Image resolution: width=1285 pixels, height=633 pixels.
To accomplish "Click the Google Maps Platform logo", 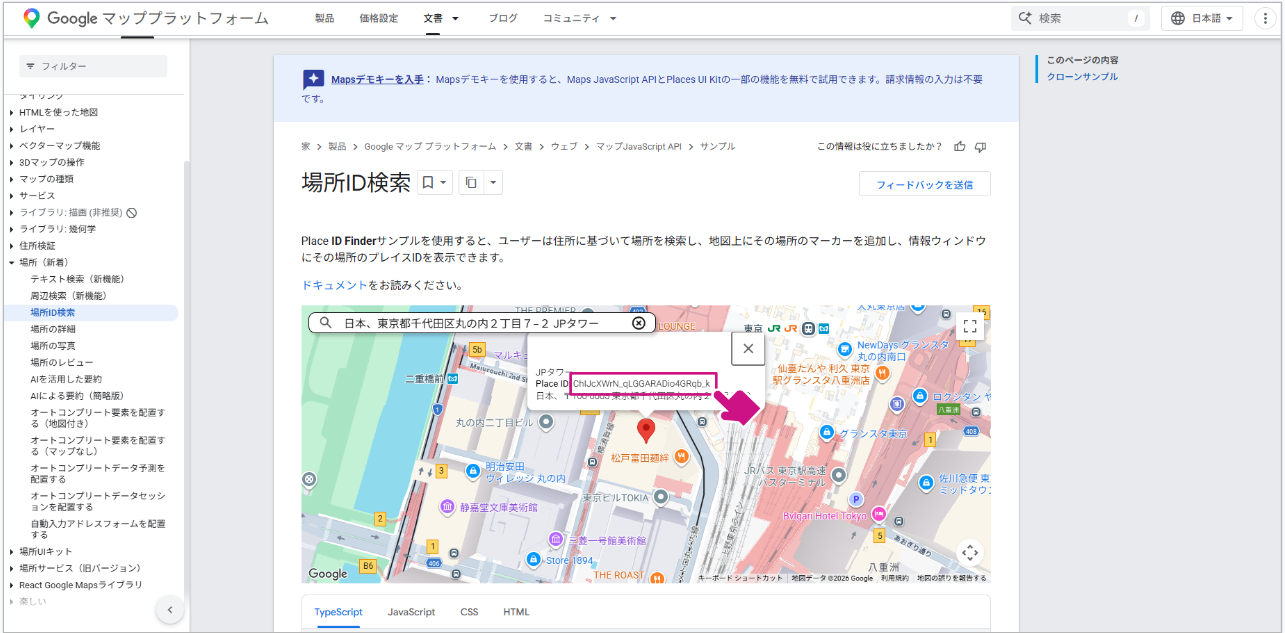I will [146, 18].
